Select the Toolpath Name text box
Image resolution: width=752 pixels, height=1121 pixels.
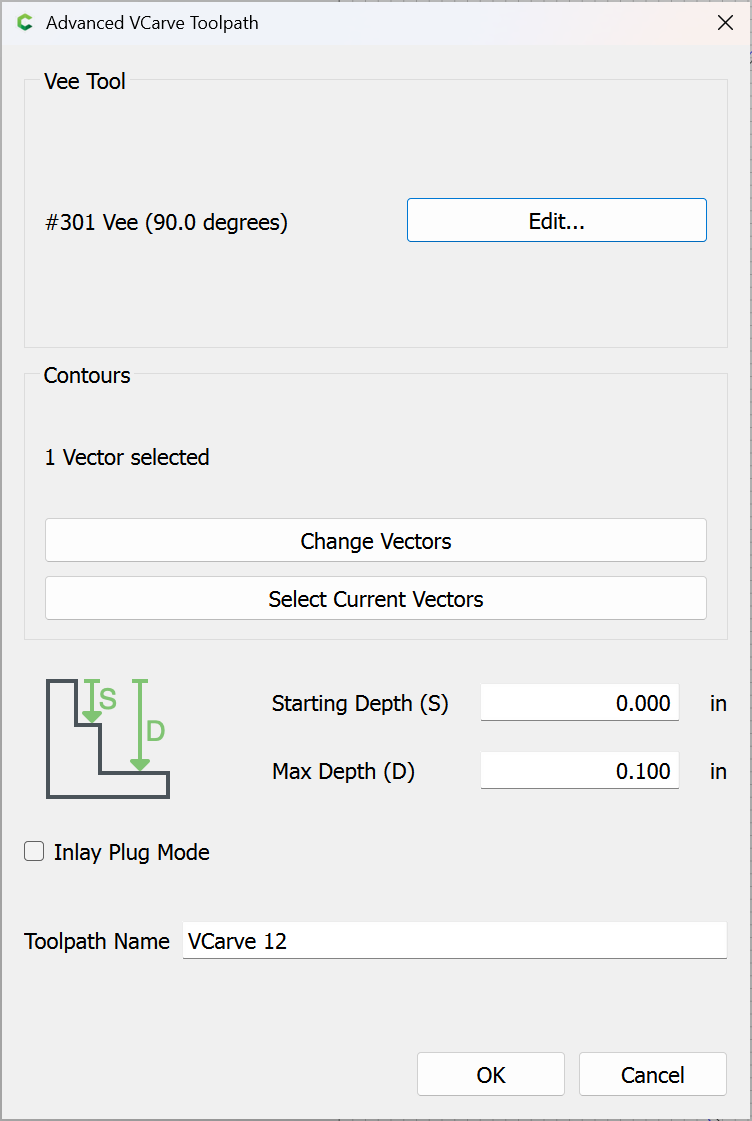454,941
